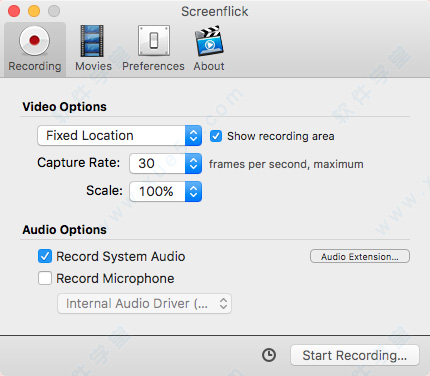Open the Movies filmstrip icon
Viewport: 430px width, 376px height.
tap(92, 41)
